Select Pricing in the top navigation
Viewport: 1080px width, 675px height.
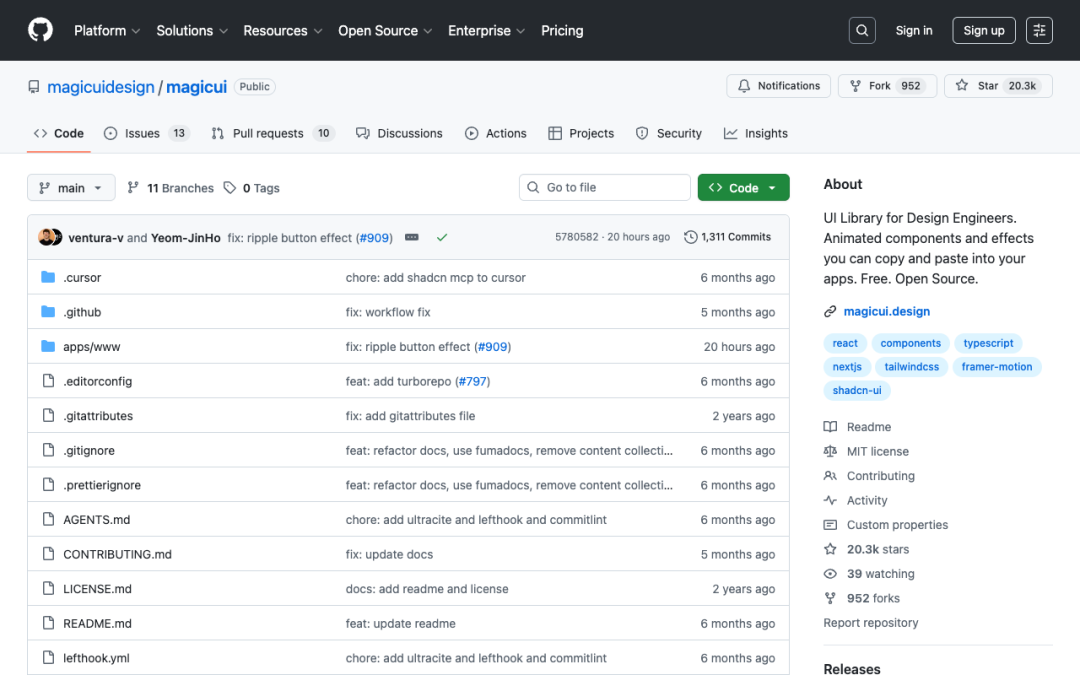click(562, 31)
